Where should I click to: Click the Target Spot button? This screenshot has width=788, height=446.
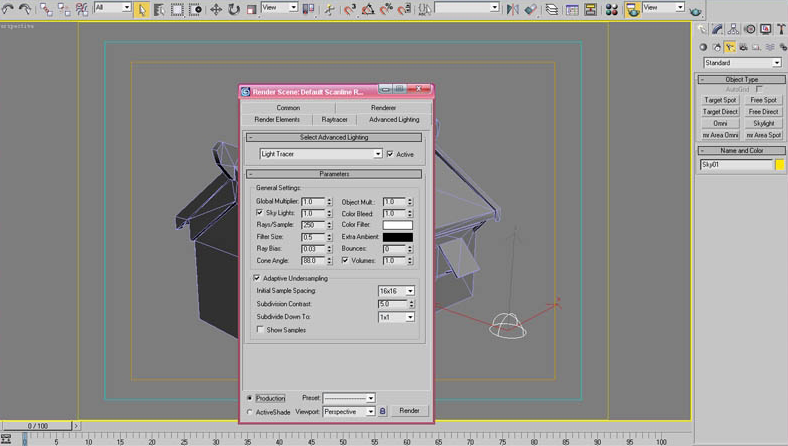[x=720, y=100]
